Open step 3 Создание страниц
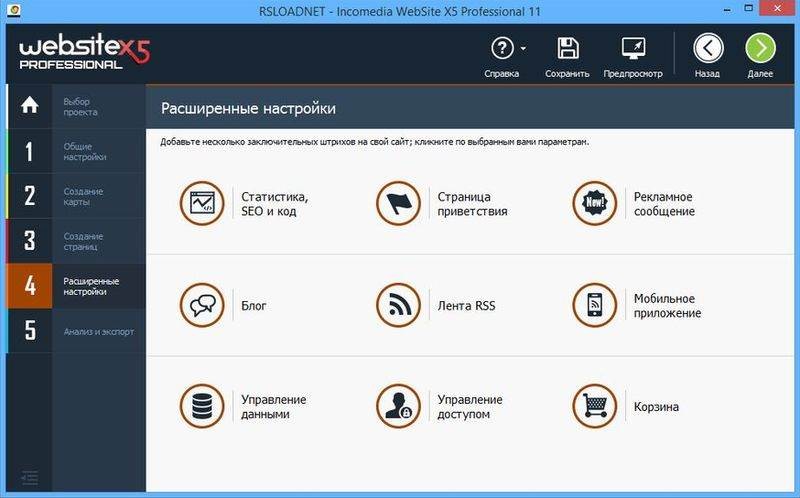Viewport: 800px width, 498px height. point(76,241)
